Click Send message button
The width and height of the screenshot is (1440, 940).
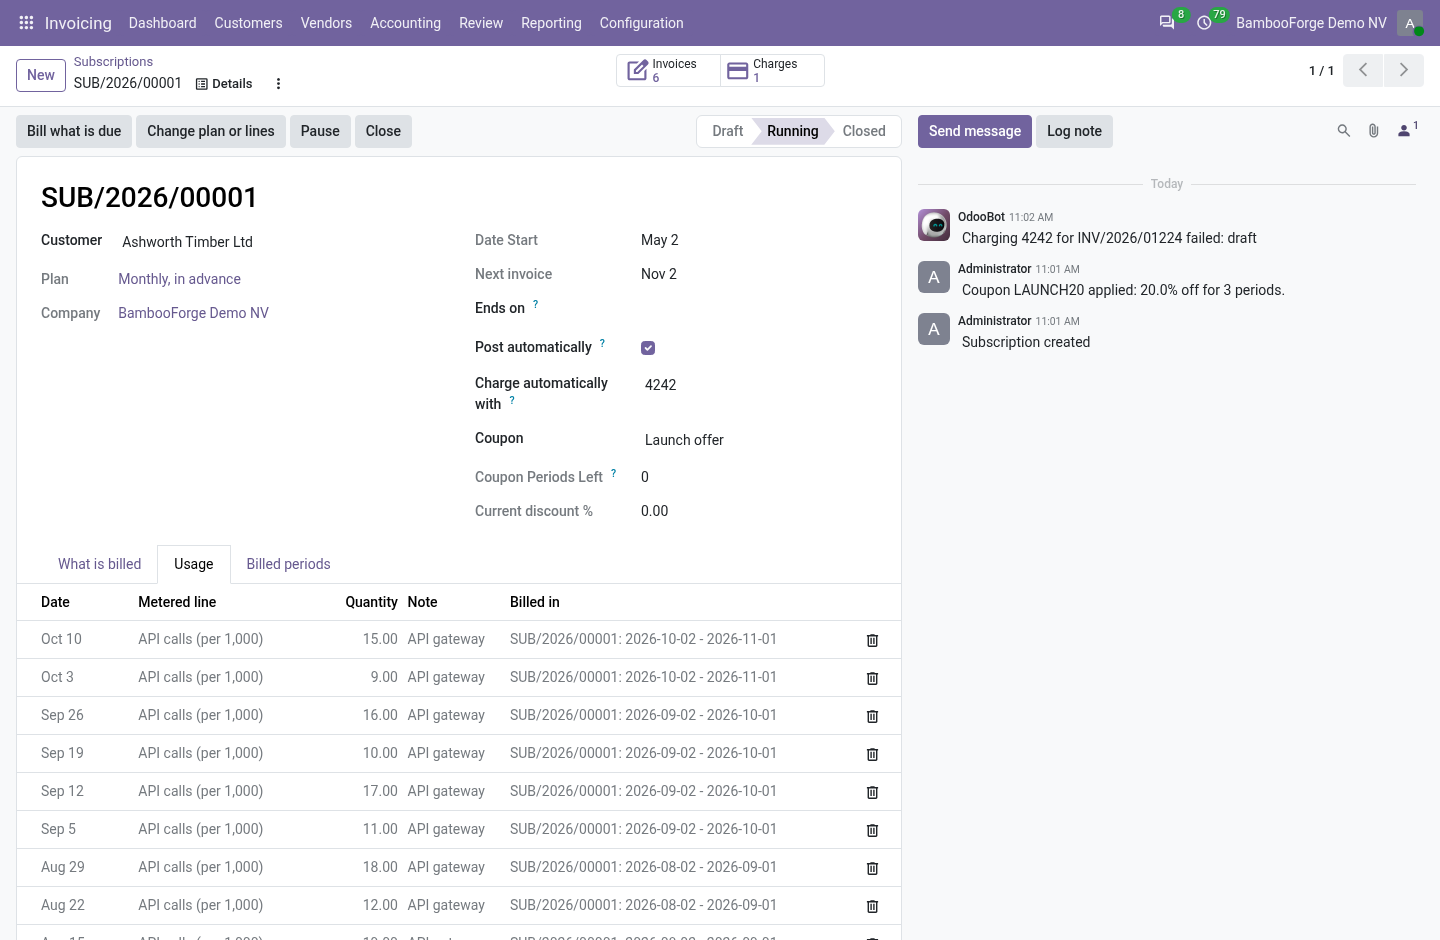tap(975, 131)
